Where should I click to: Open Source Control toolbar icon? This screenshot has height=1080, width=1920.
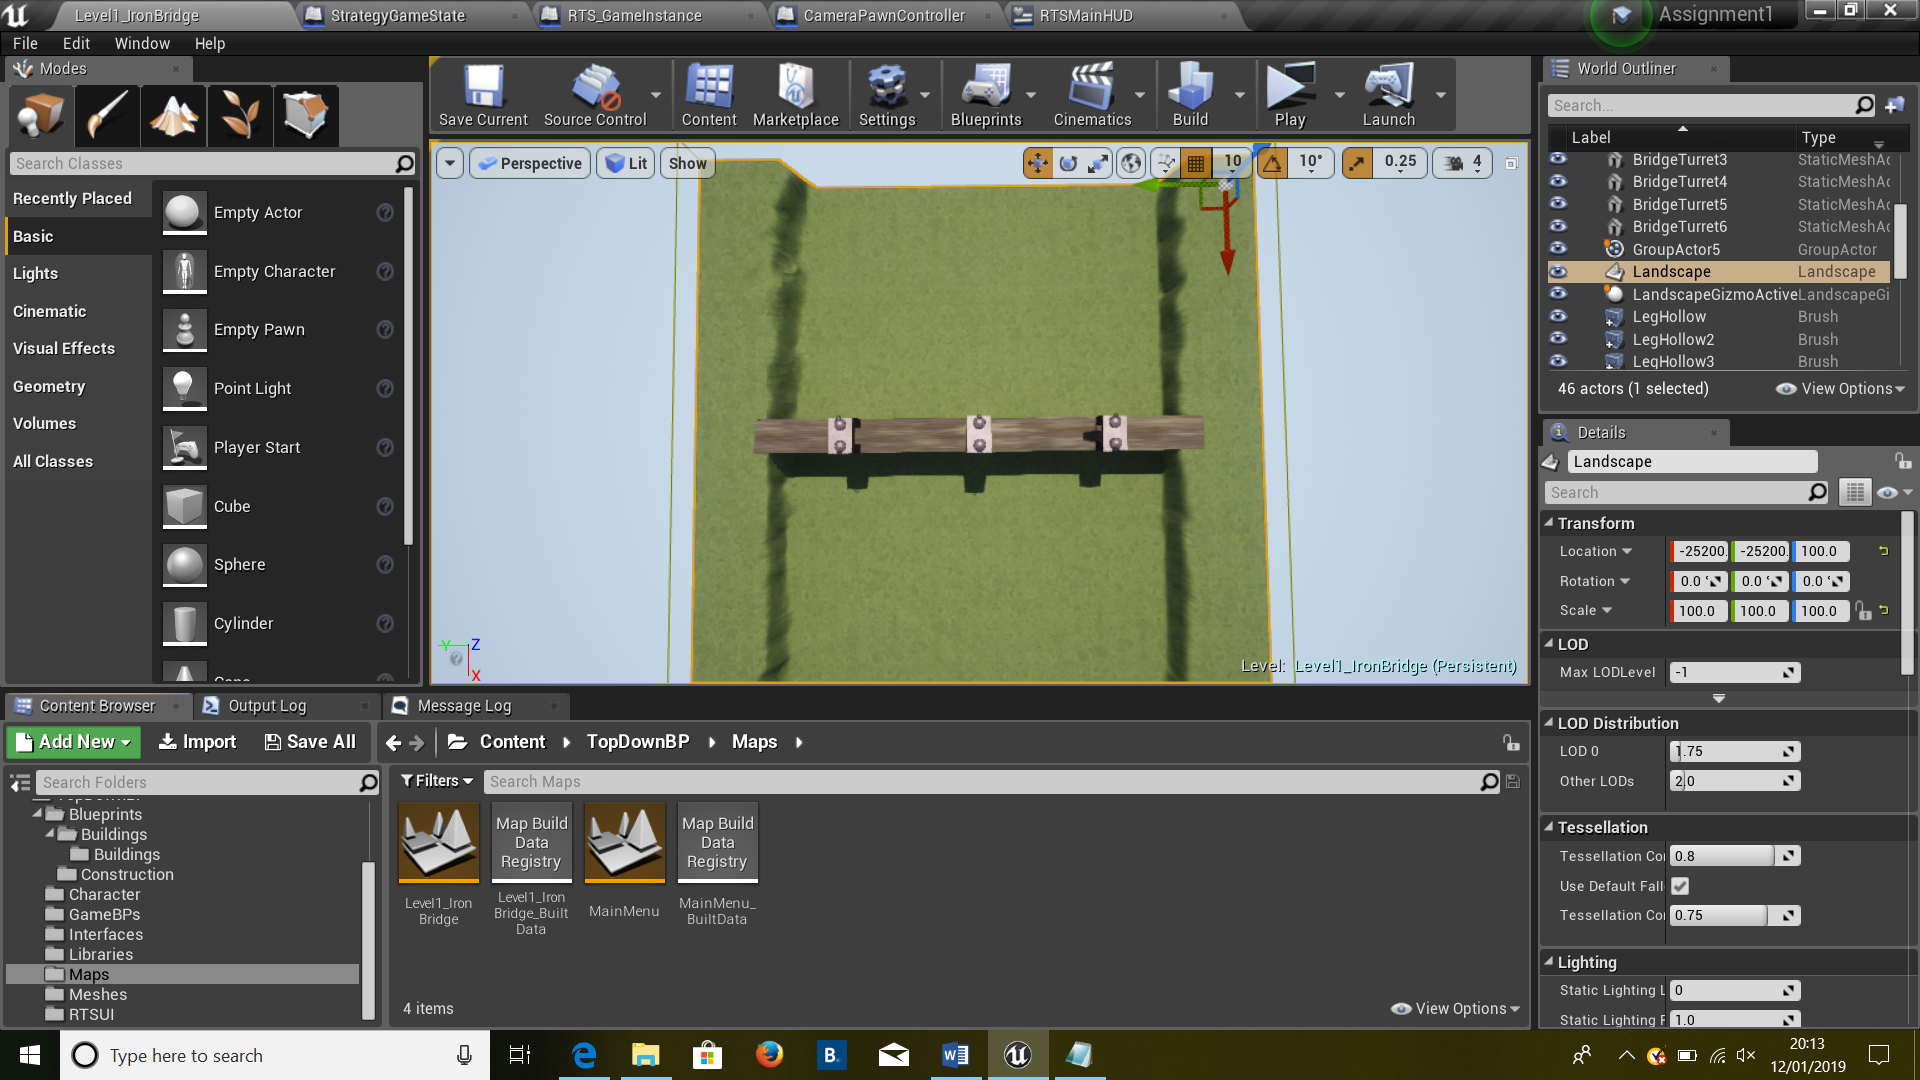point(595,95)
